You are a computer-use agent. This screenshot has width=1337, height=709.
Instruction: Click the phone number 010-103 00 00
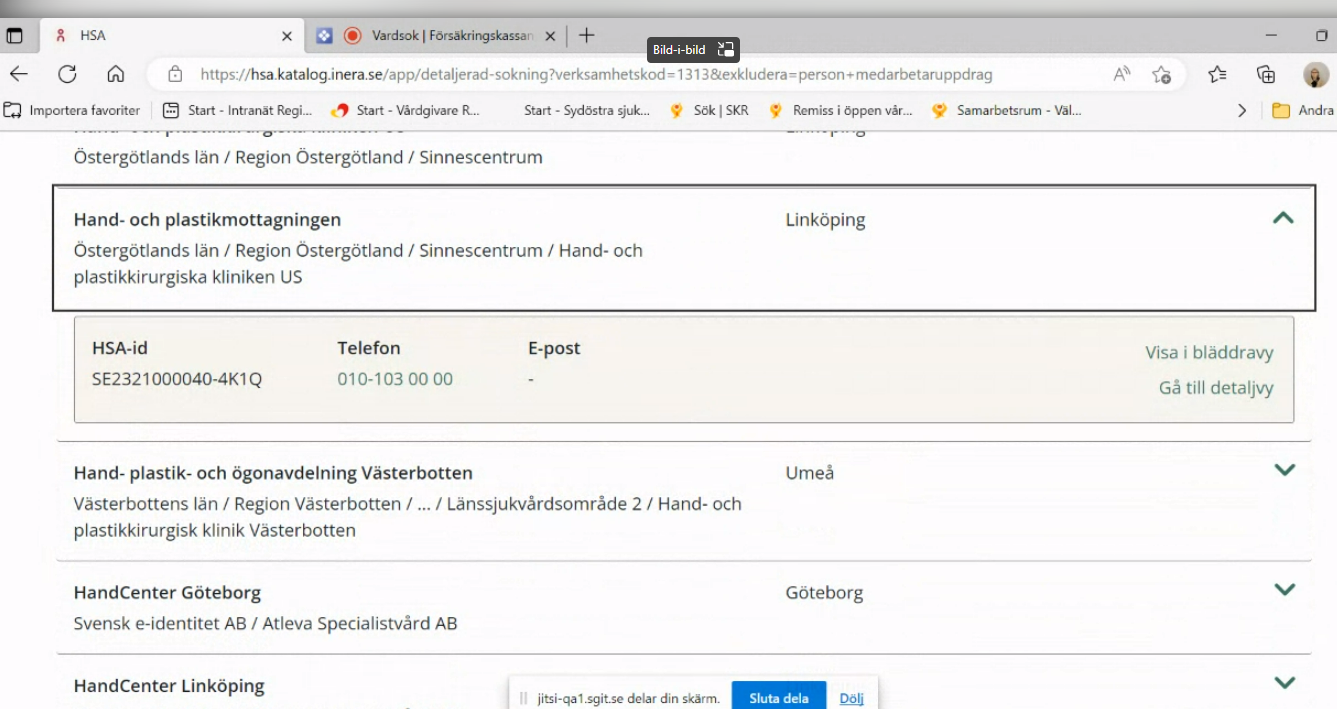[x=395, y=379]
